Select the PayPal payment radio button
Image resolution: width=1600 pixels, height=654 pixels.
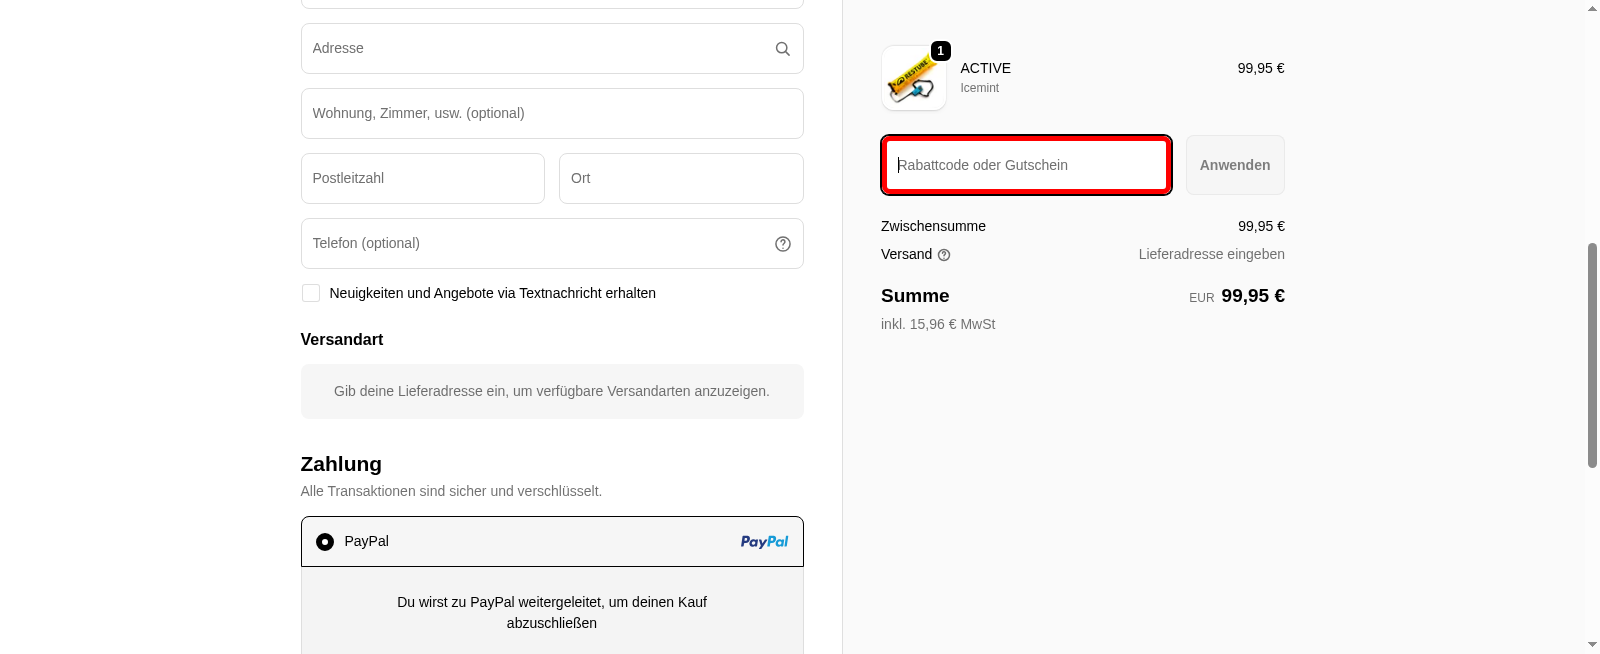click(x=324, y=541)
